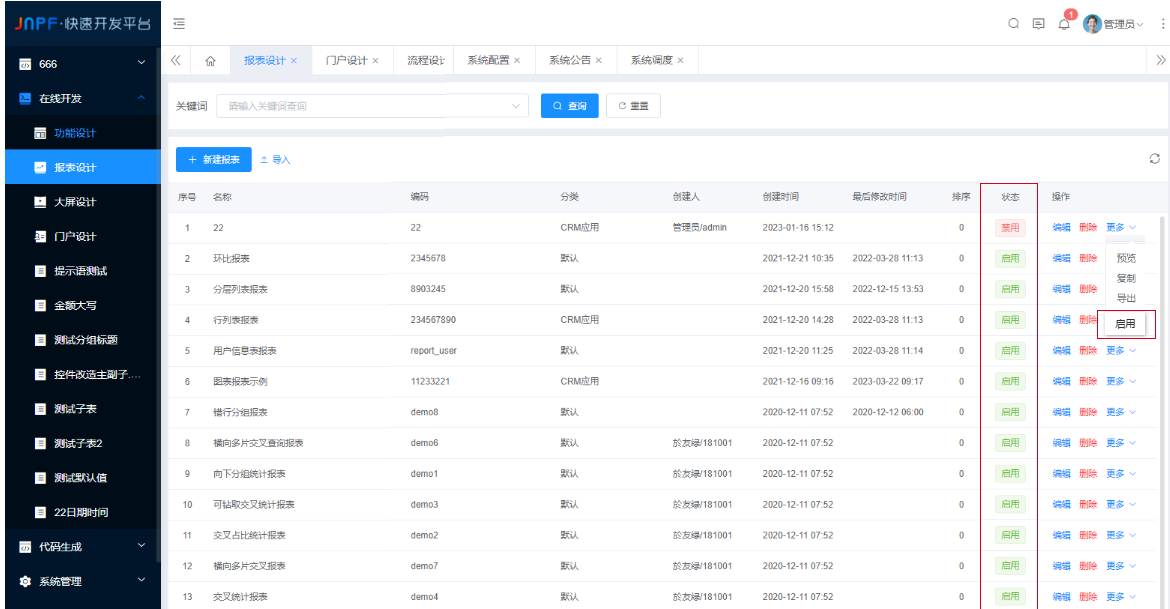Click the JNPF 快速开发平台 logo
The height and width of the screenshot is (609, 1170).
(x=83, y=24)
